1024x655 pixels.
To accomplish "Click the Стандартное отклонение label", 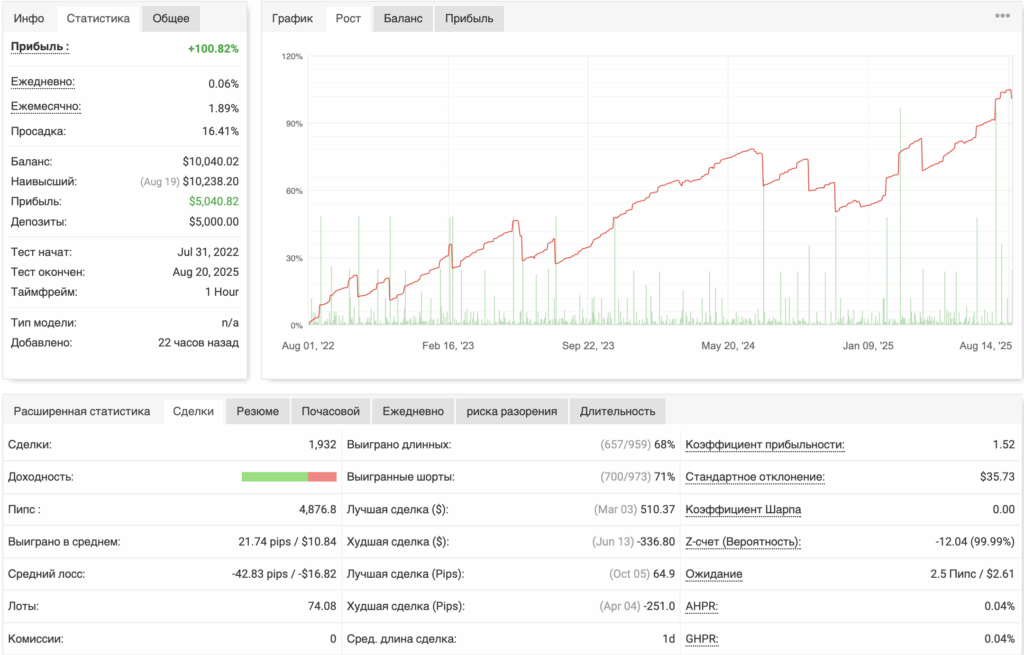I will click(x=755, y=477).
